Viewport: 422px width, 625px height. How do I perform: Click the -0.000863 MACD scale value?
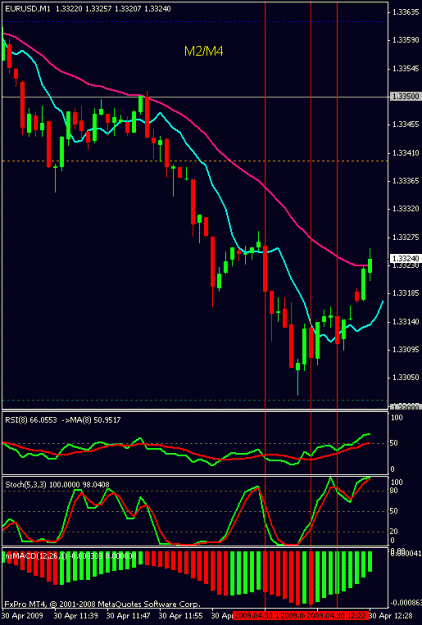(406, 602)
